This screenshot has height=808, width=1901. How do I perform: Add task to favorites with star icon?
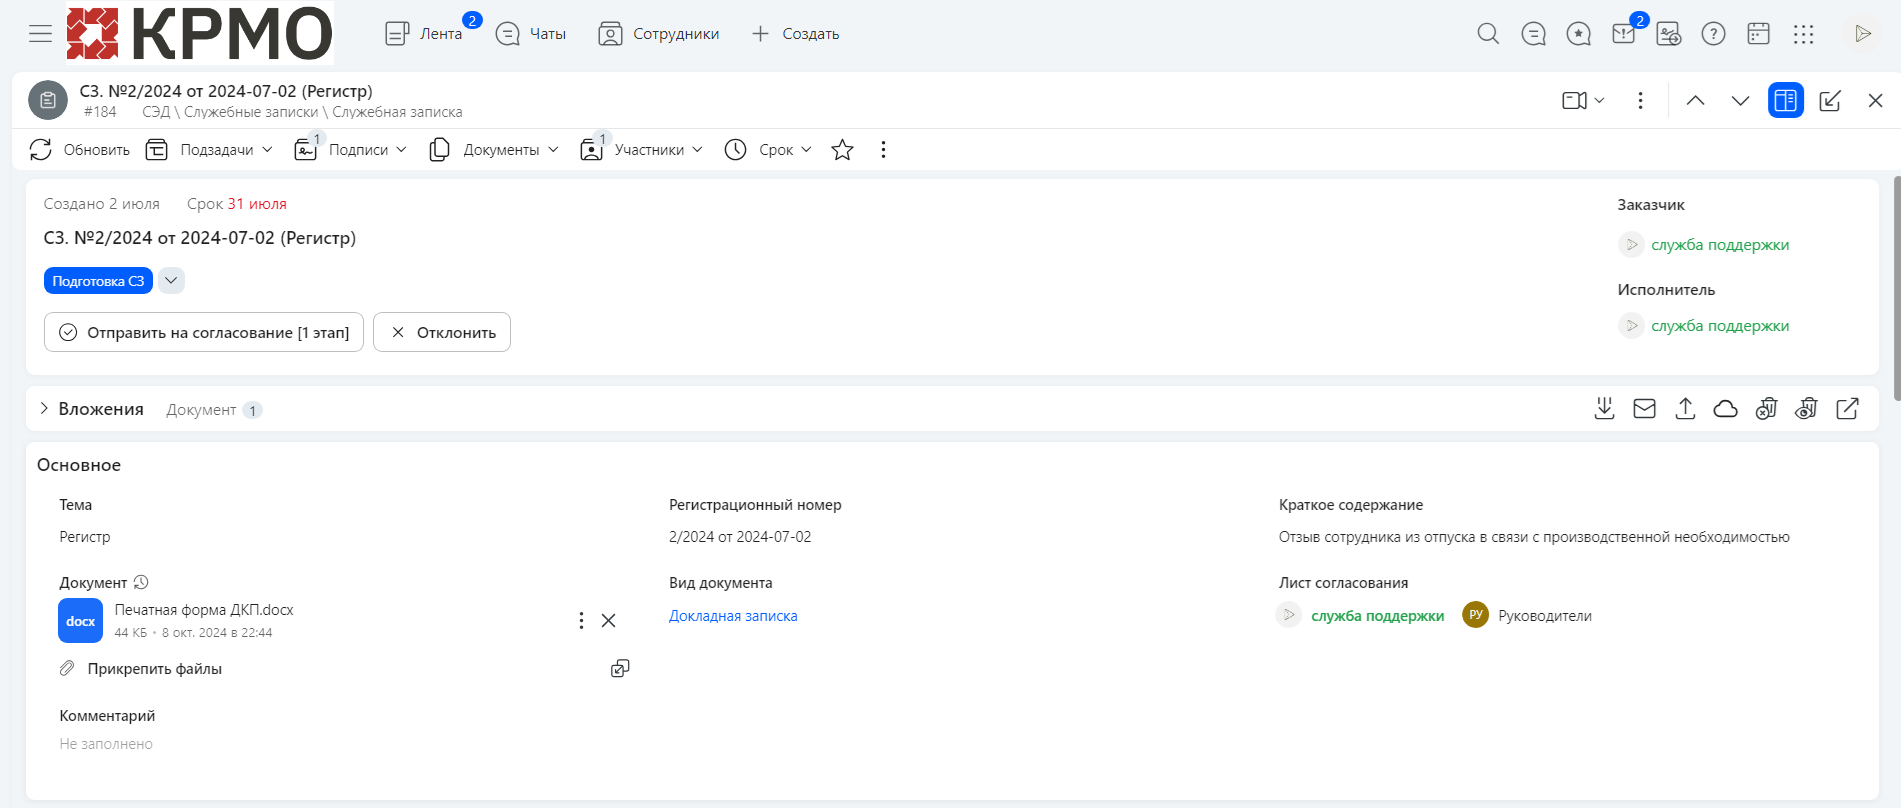842,150
